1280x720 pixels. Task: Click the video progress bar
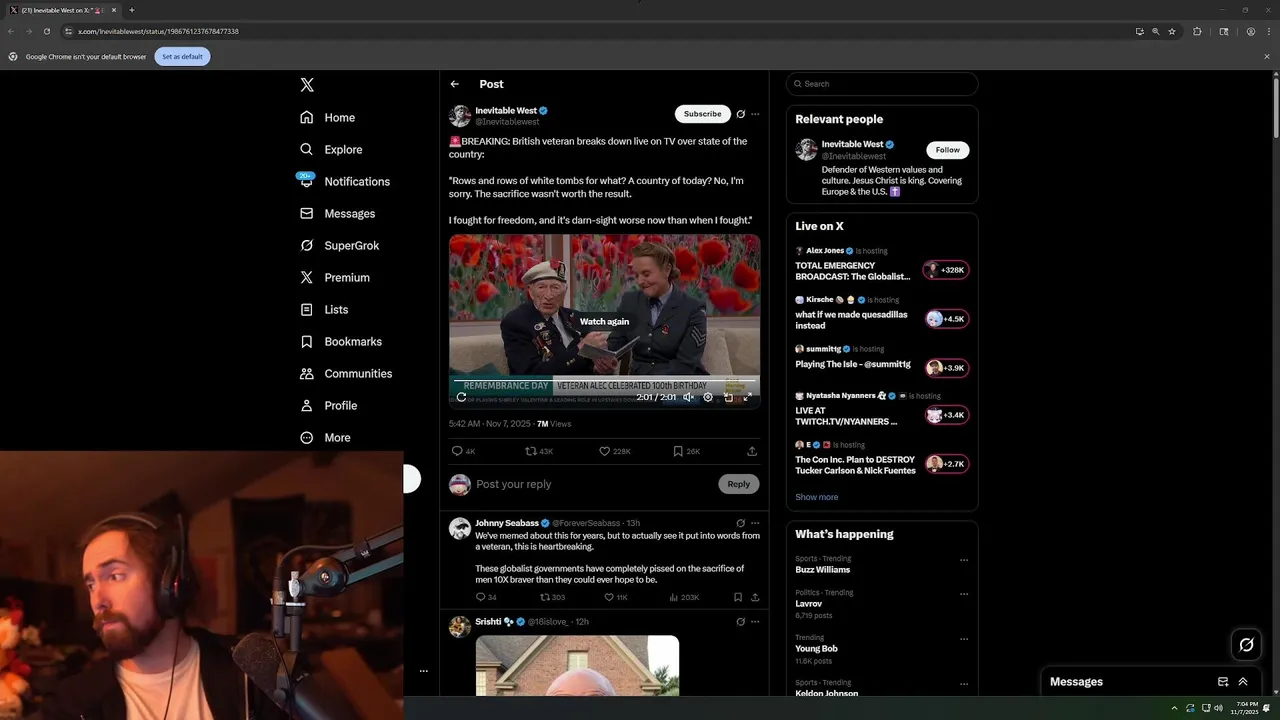604,380
